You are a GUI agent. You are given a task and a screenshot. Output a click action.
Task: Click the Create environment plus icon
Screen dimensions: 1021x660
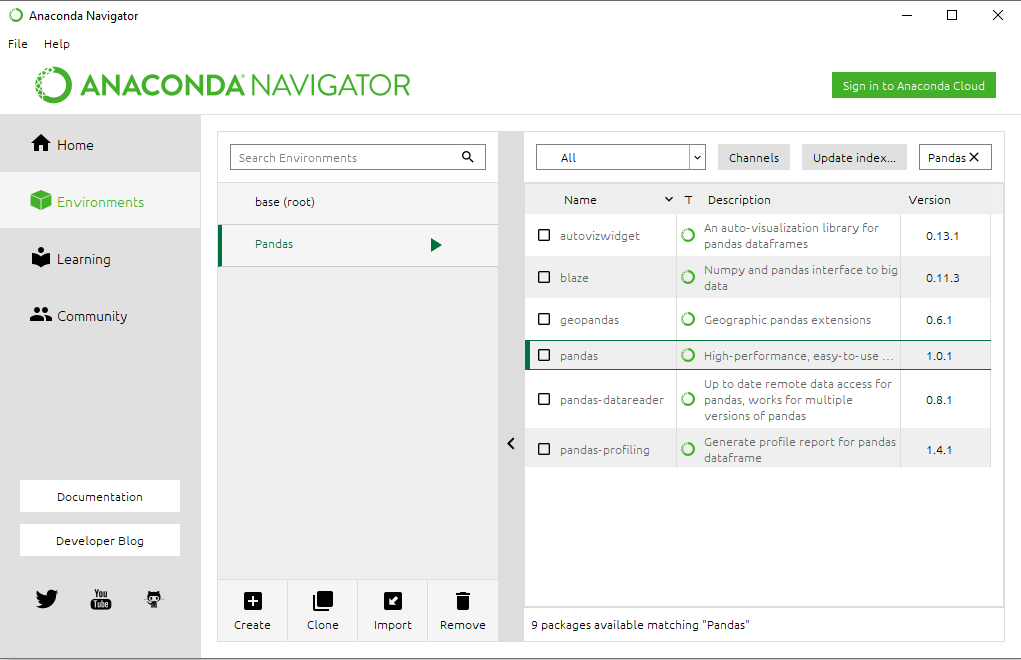point(253,601)
